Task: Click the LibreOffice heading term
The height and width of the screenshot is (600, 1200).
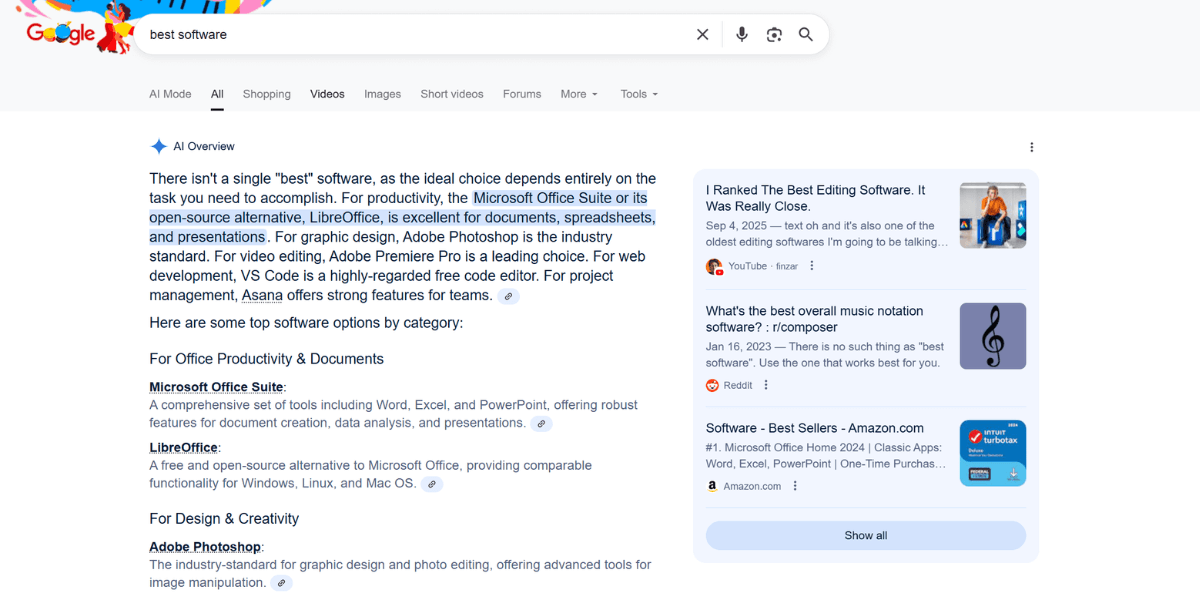Action: click(183, 448)
